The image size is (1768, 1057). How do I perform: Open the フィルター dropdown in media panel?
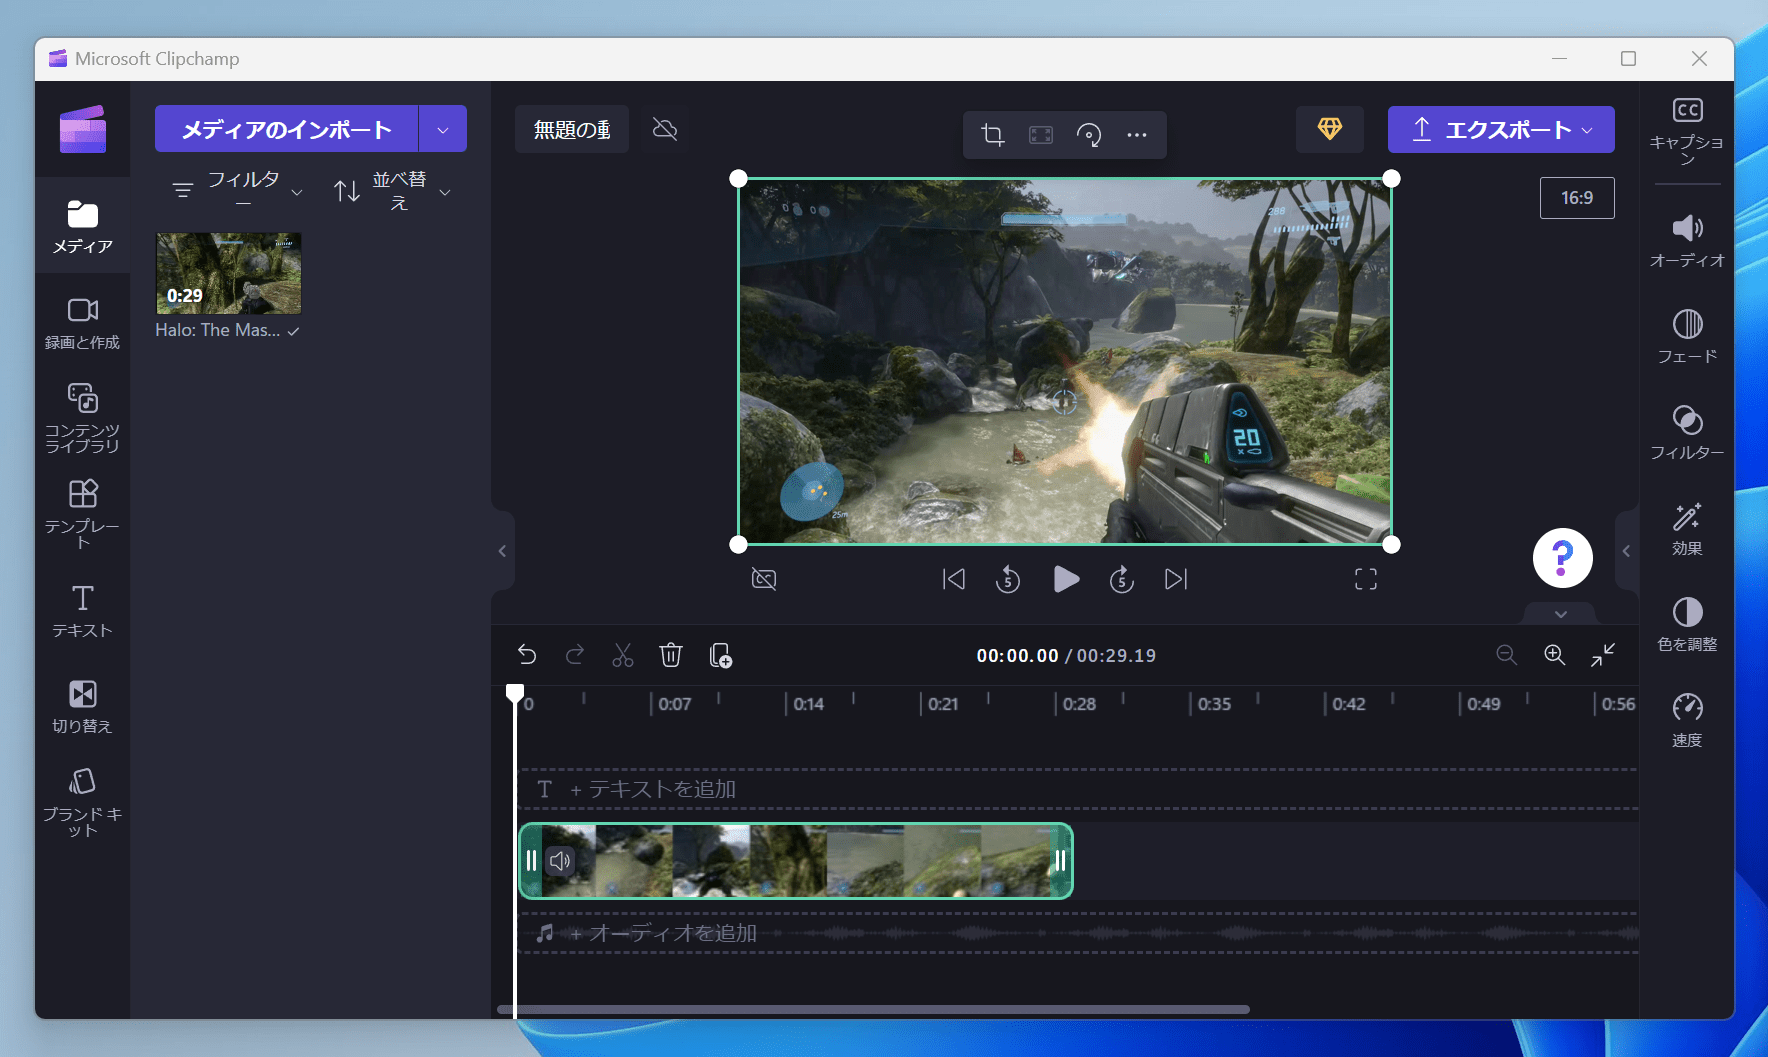[238, 190]
